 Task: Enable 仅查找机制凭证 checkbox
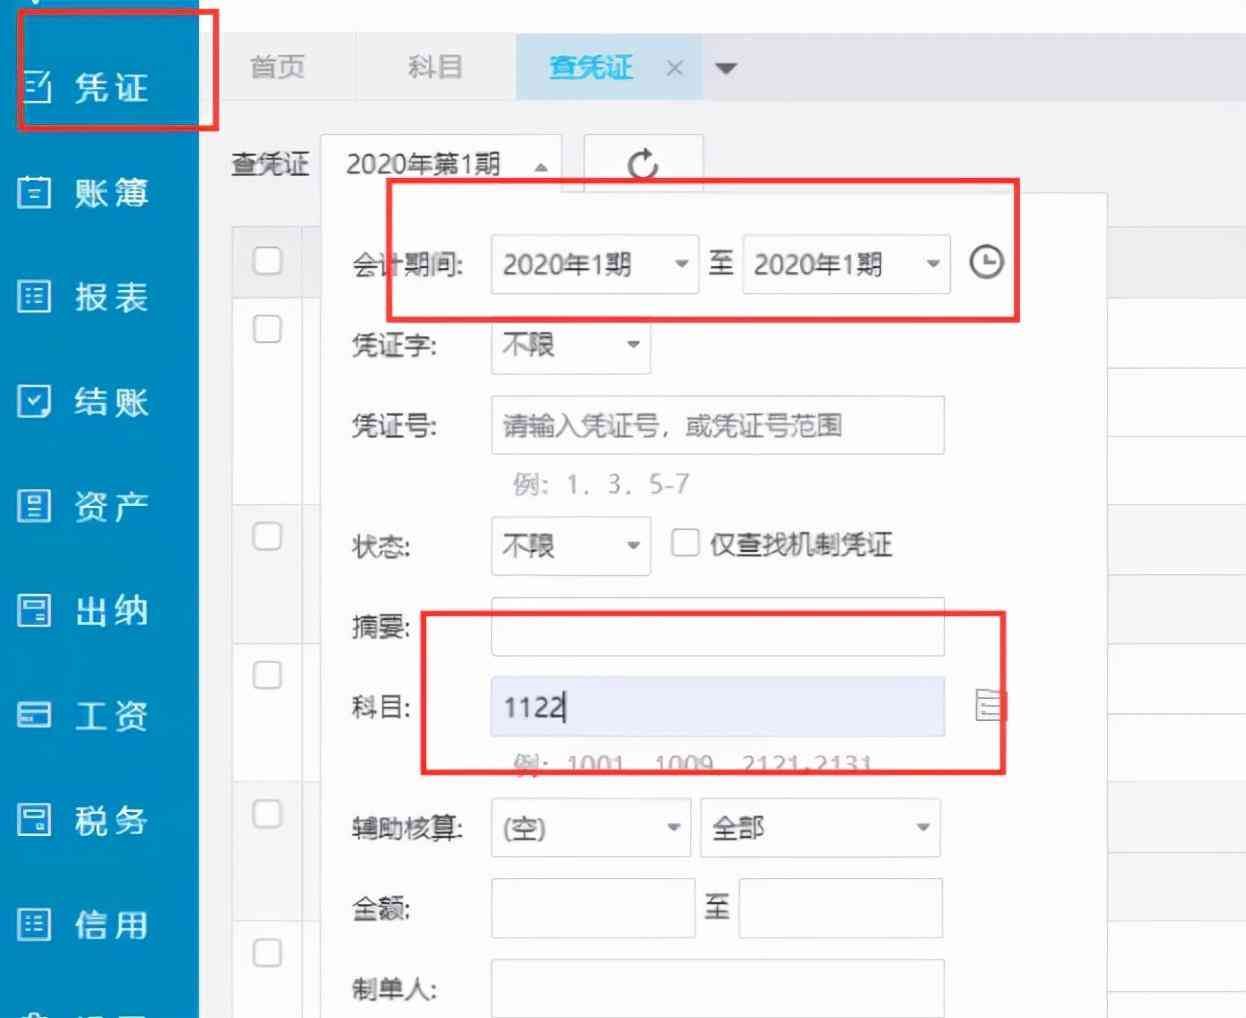(x=685, y=543)
